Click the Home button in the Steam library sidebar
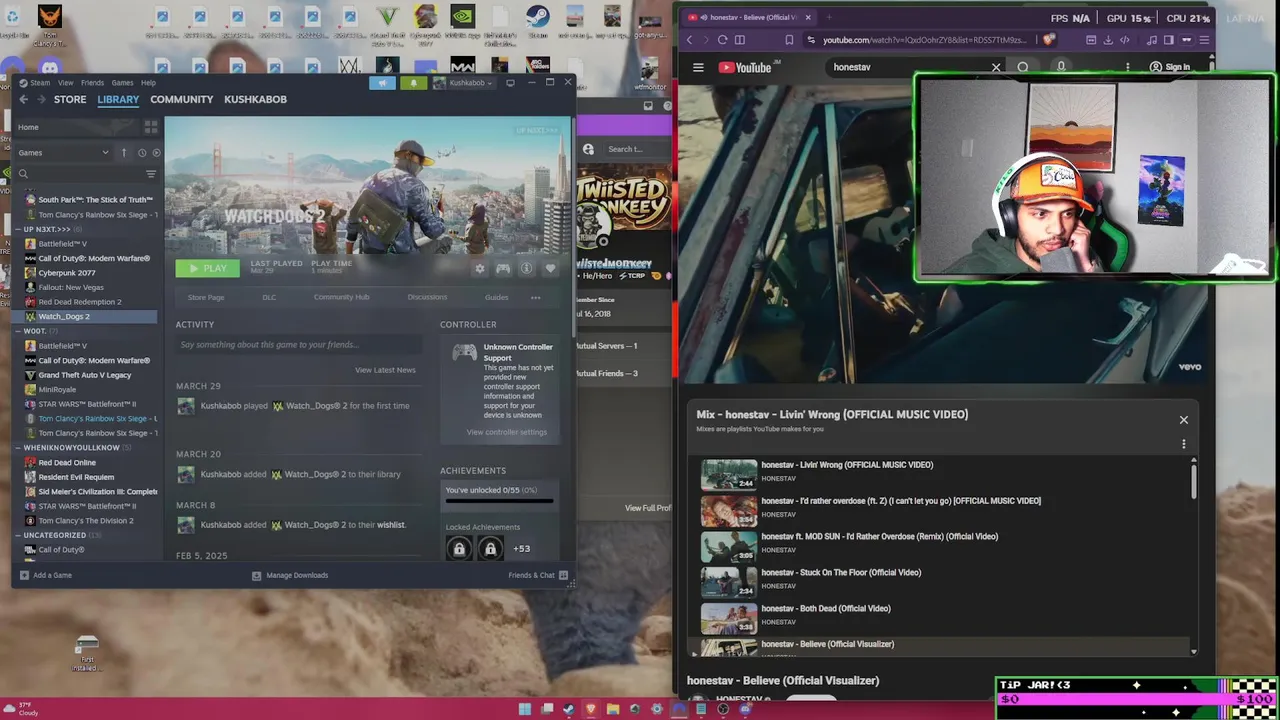The width and height of the screenshot is (1280, 720). coord(76,127)
